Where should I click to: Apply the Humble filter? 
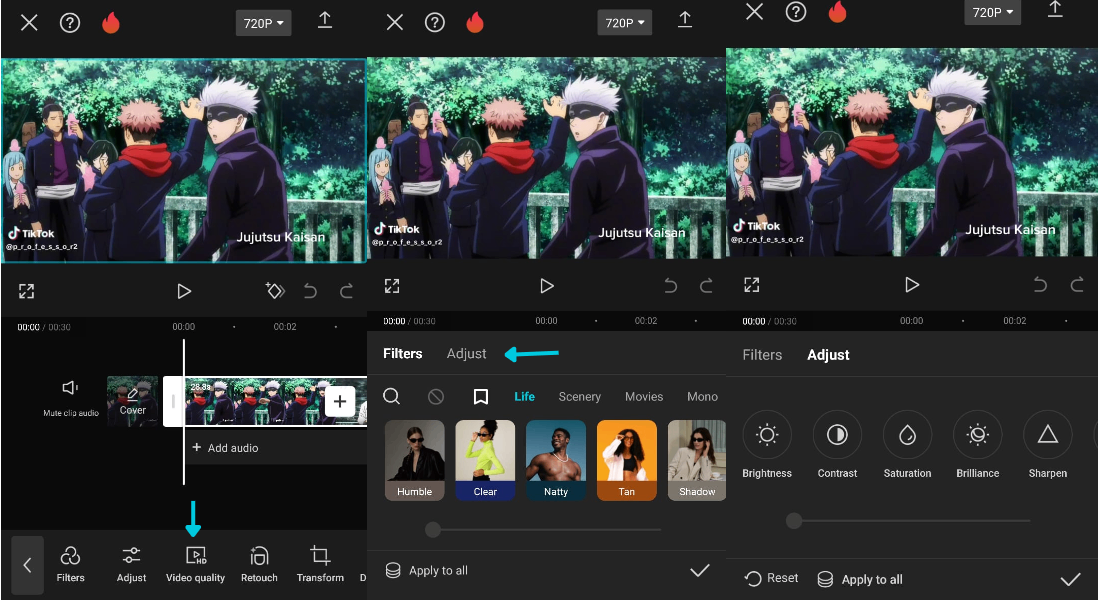pyautogui.click(x=415, y=460)
